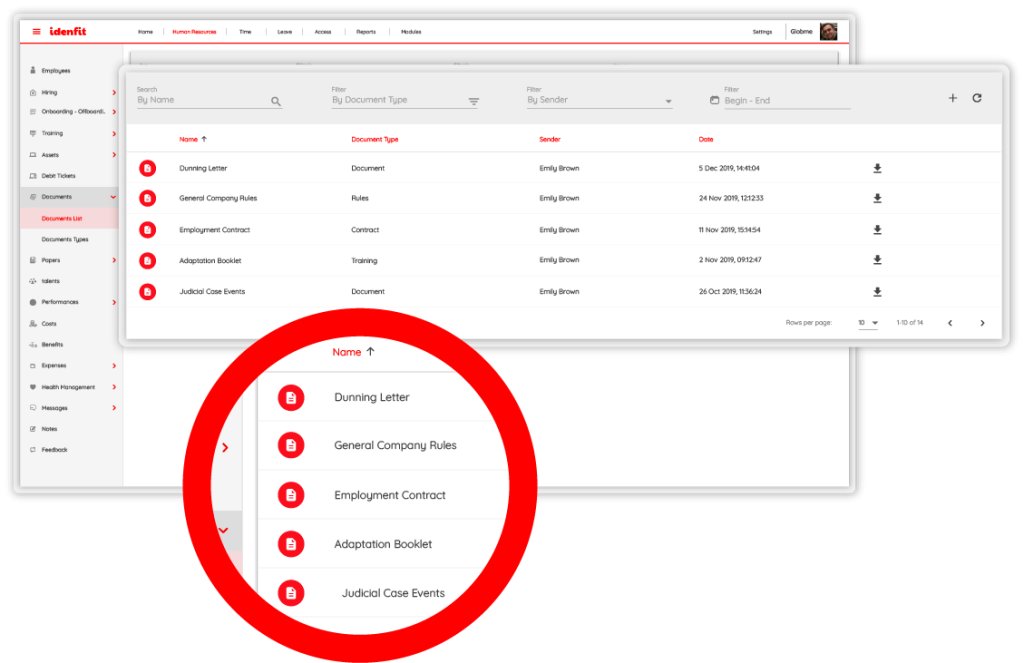The image size is (1024, 663).
Task: Download the Dunning Letter document
Action: coord(877,168)
